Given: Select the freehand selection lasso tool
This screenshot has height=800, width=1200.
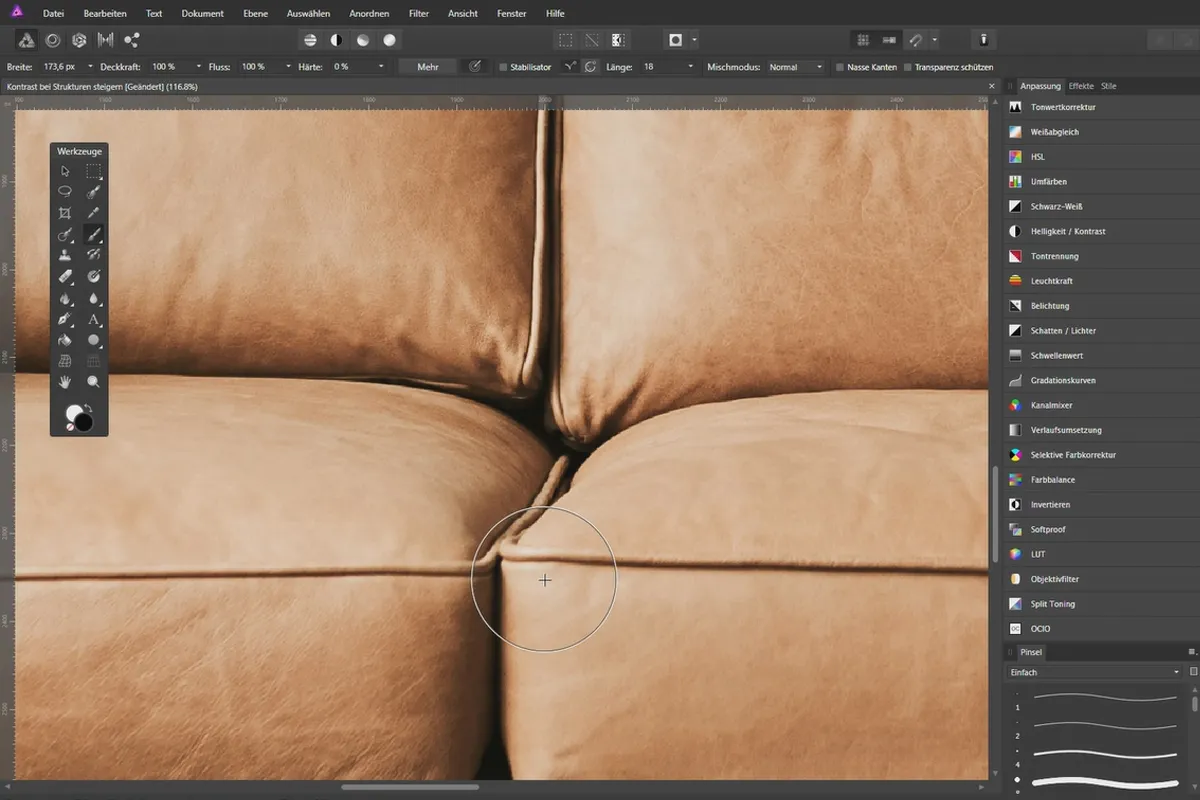Looking at the screenshot, I should (65, 191).
